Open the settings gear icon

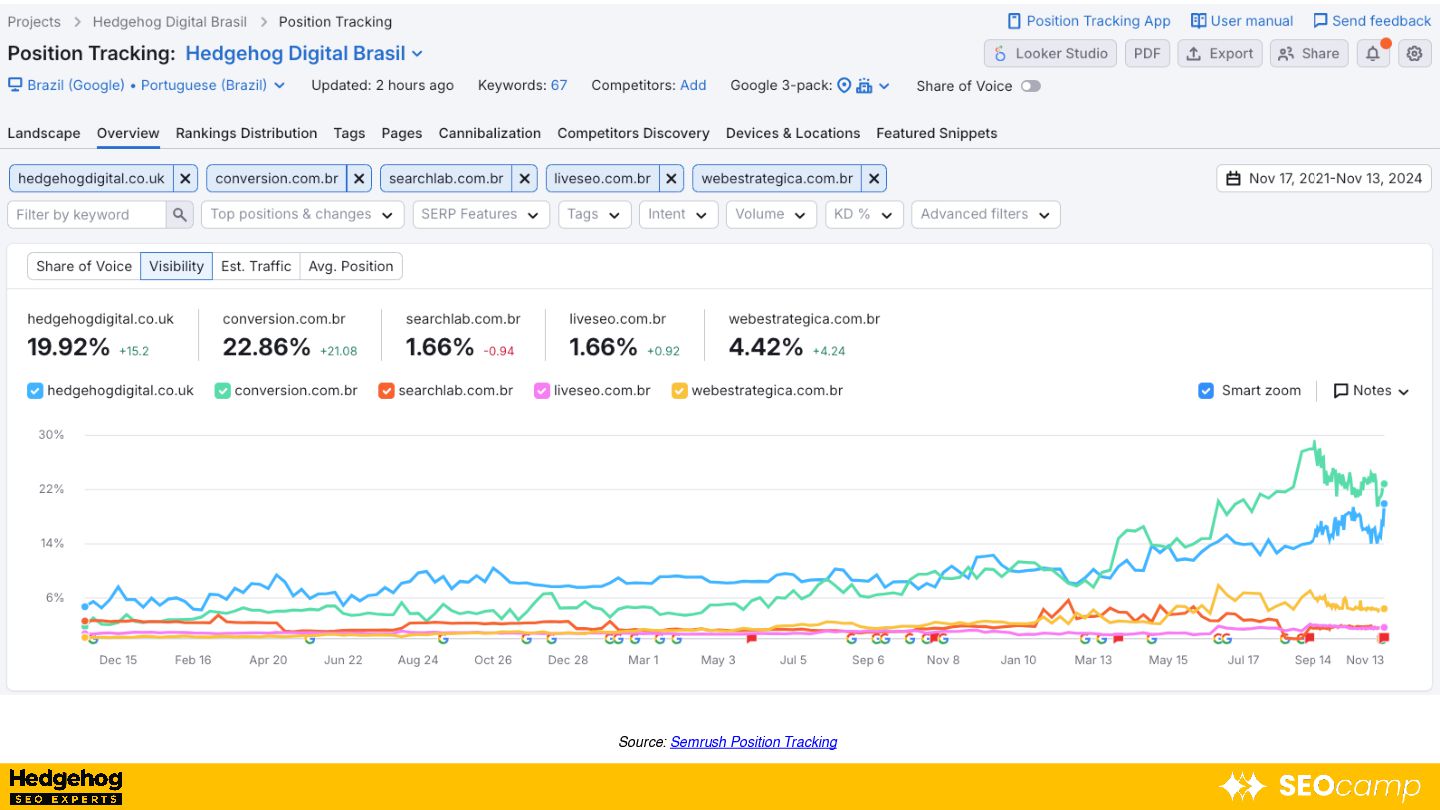(1414, 54)
